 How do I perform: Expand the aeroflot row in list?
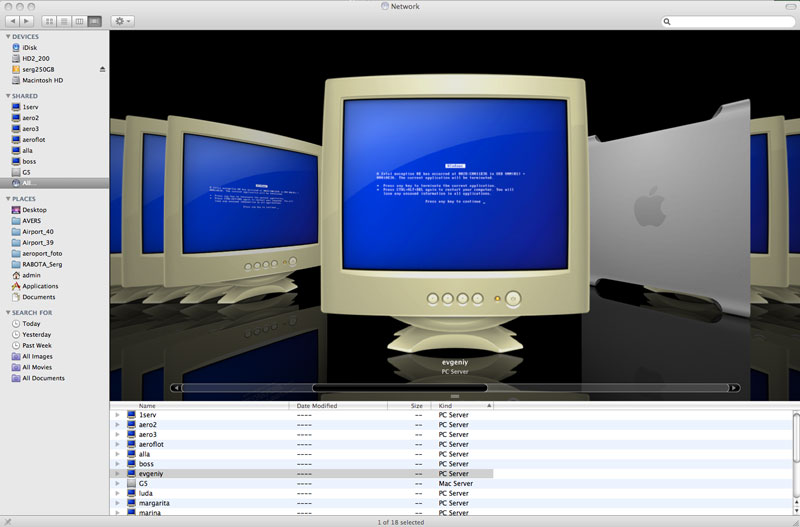117,444
